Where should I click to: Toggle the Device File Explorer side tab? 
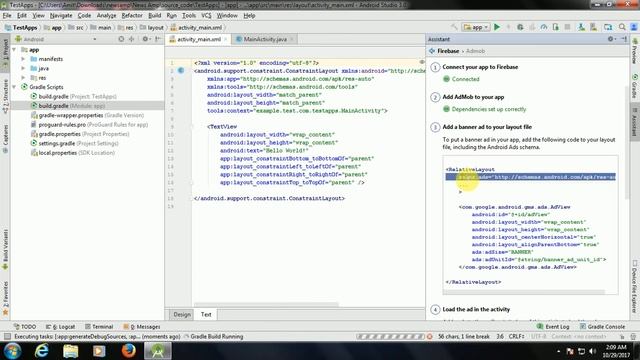point(635,287)
